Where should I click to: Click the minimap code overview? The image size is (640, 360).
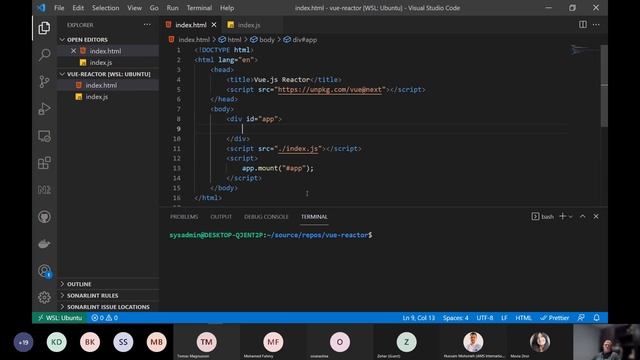585,50
